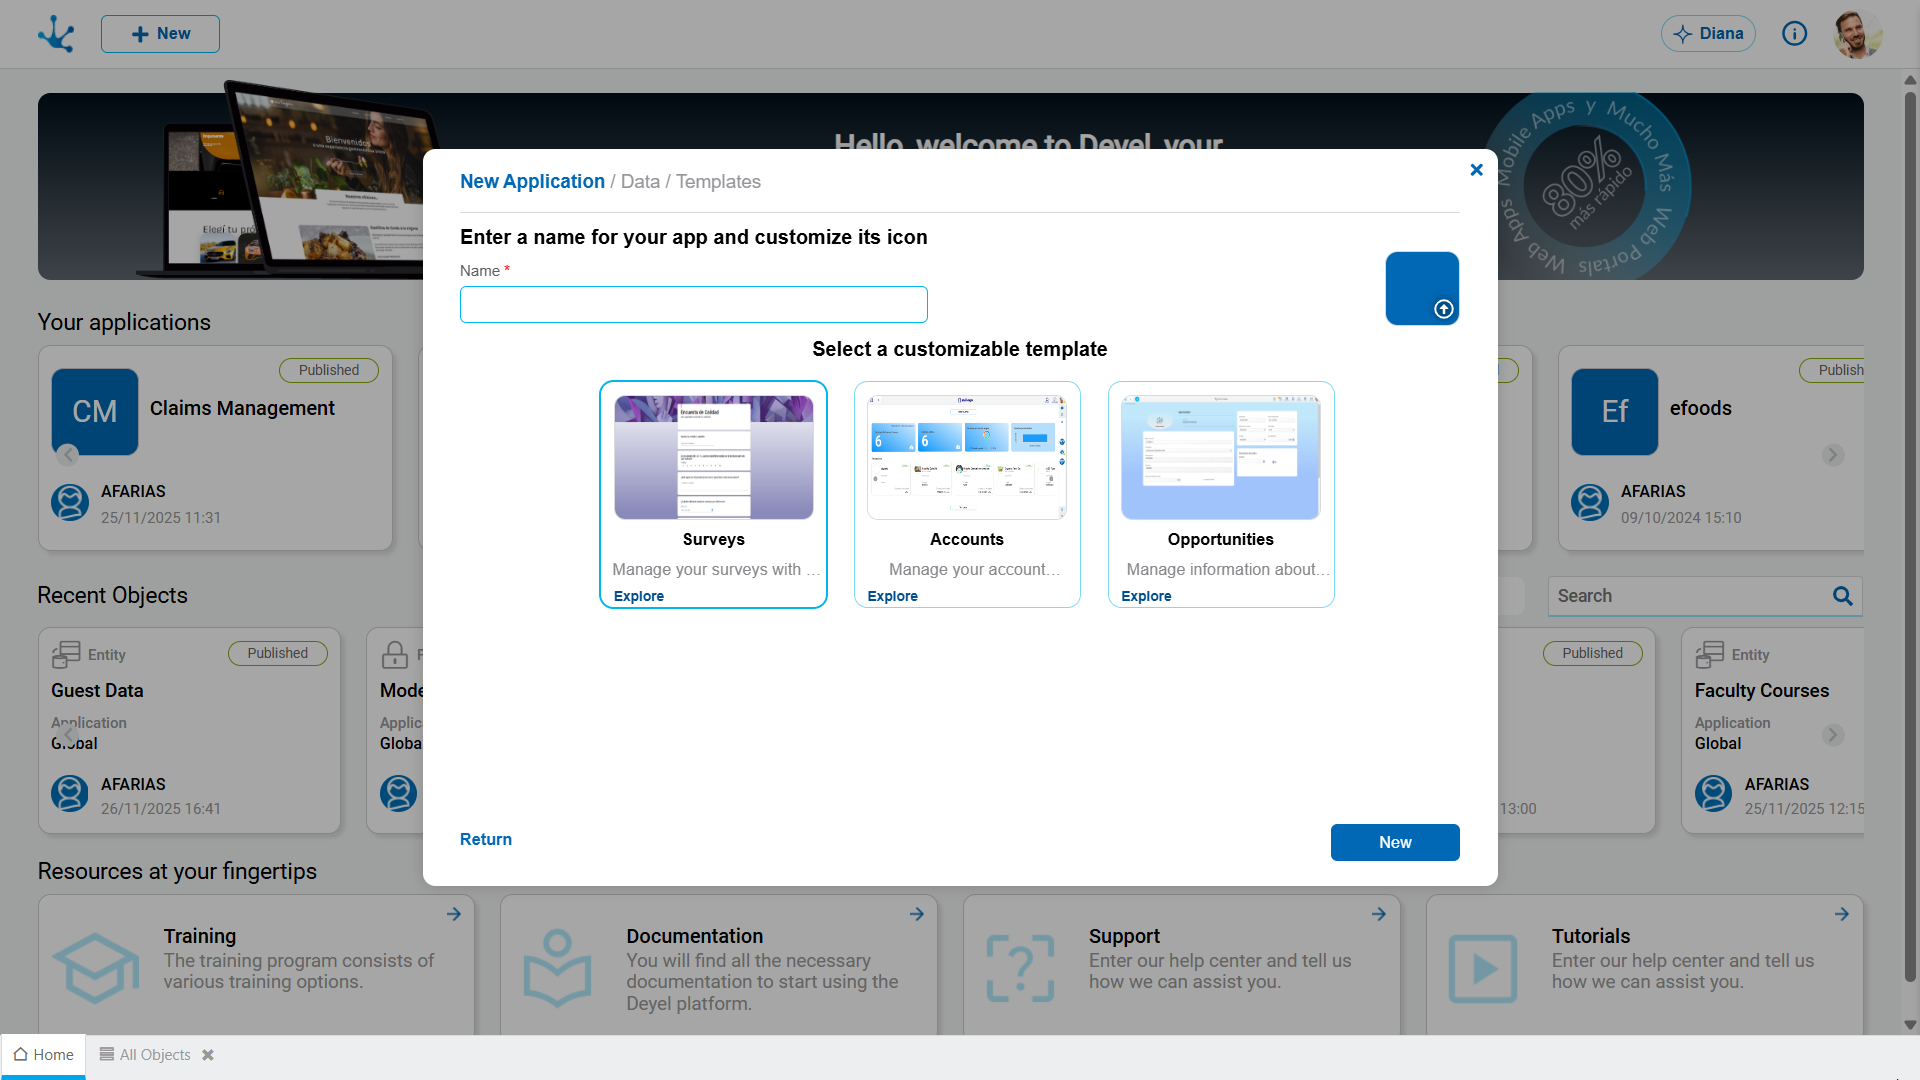Viewport: 1920px width, 1080px height.
Task: Open the New dropdown in header
Action: click(160, 34)
